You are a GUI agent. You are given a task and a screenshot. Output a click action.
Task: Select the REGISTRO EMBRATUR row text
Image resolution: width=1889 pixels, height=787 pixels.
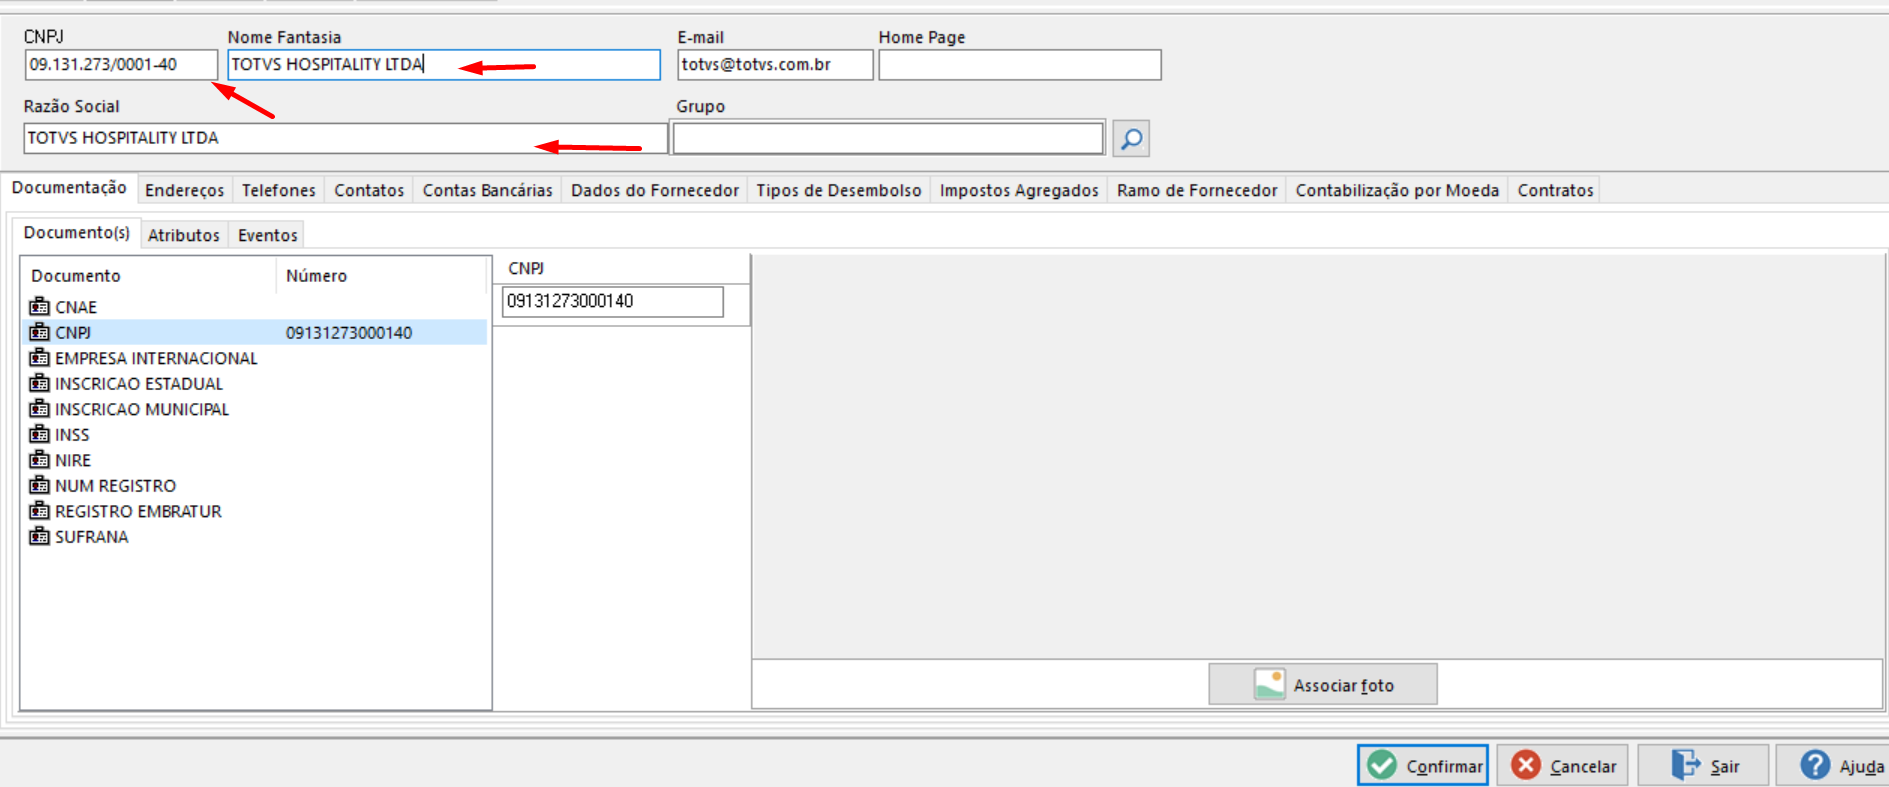[138, 511]
